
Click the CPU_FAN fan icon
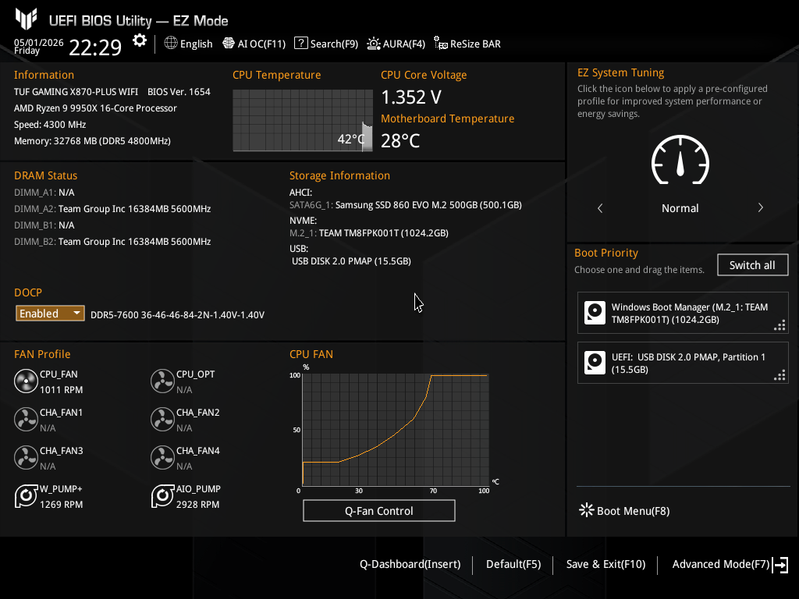[25, 382]
